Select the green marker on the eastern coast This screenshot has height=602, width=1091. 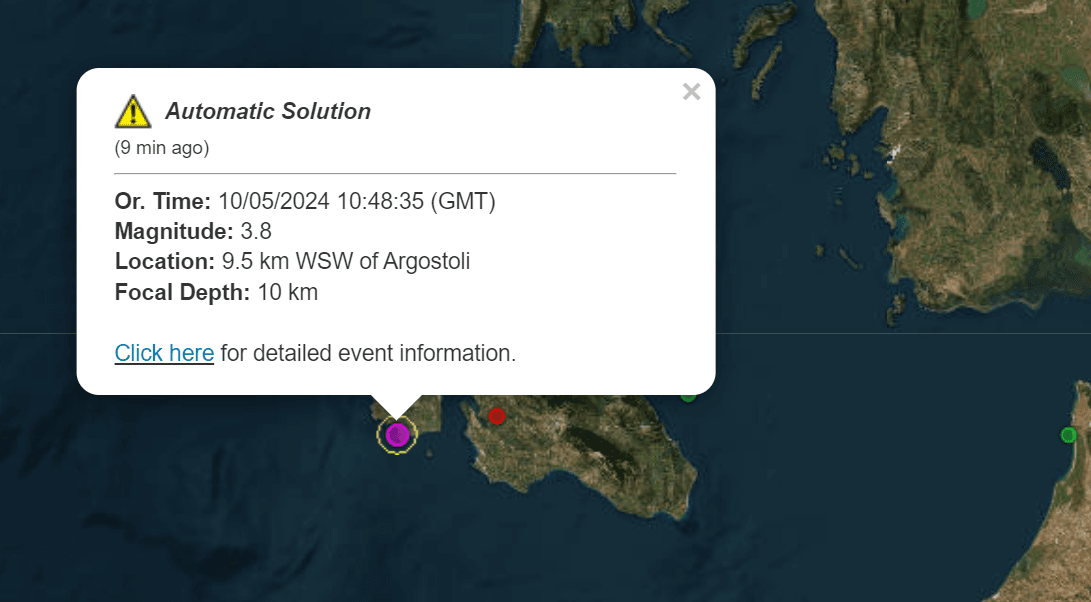point(1068,435)
